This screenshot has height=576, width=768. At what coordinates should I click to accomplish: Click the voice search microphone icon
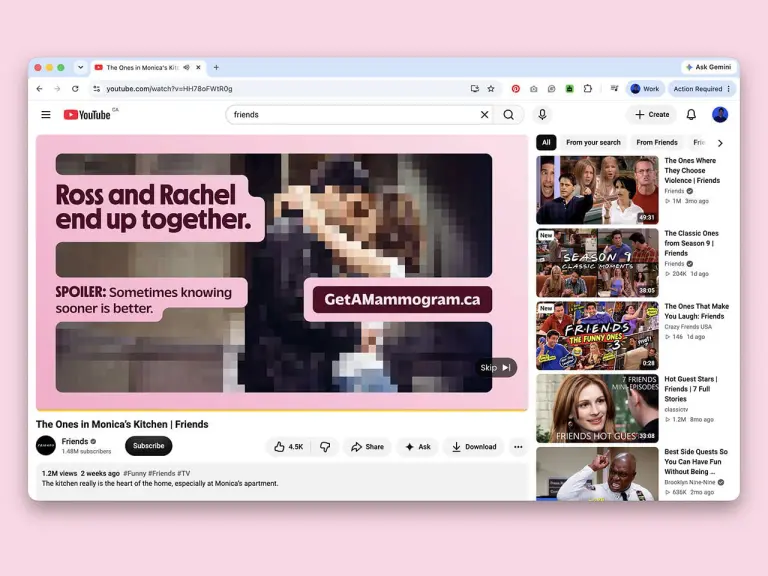542,115
